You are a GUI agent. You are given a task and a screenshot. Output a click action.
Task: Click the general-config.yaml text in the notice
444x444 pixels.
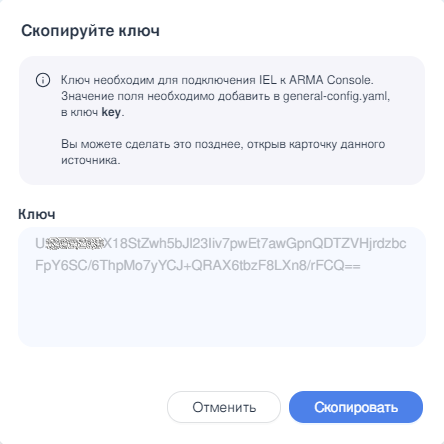coord(335,96)
